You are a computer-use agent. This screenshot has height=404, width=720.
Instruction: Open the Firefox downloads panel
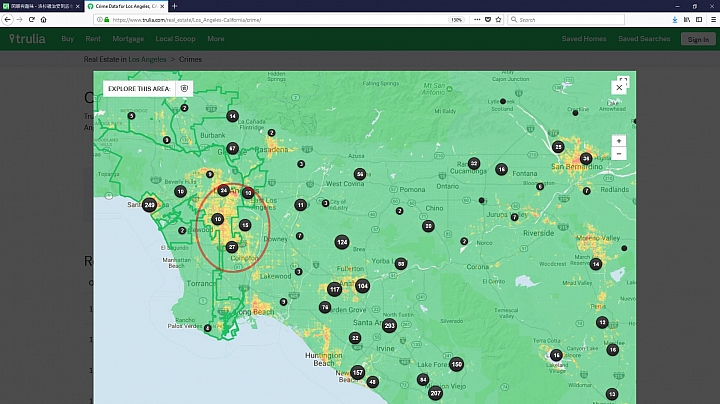pyautogui.click(x=675, y=20)
